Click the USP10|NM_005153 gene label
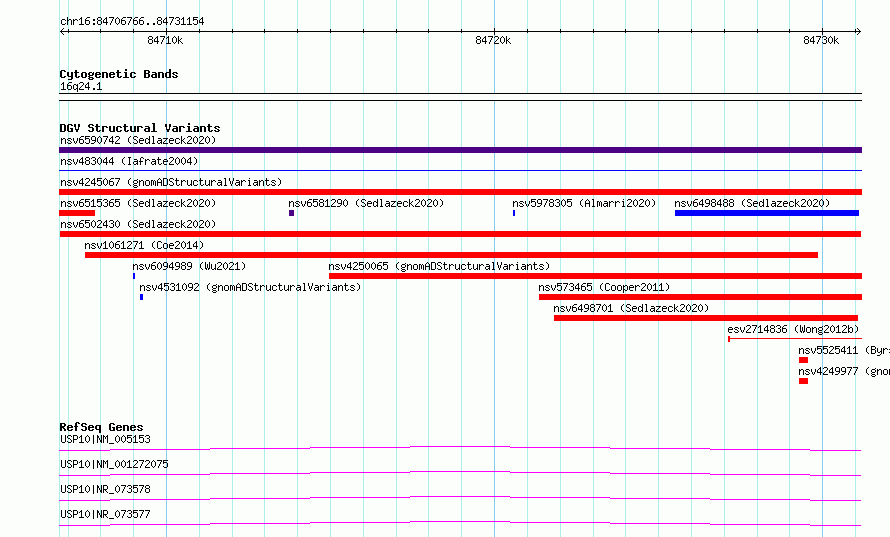 coord(105,439)
